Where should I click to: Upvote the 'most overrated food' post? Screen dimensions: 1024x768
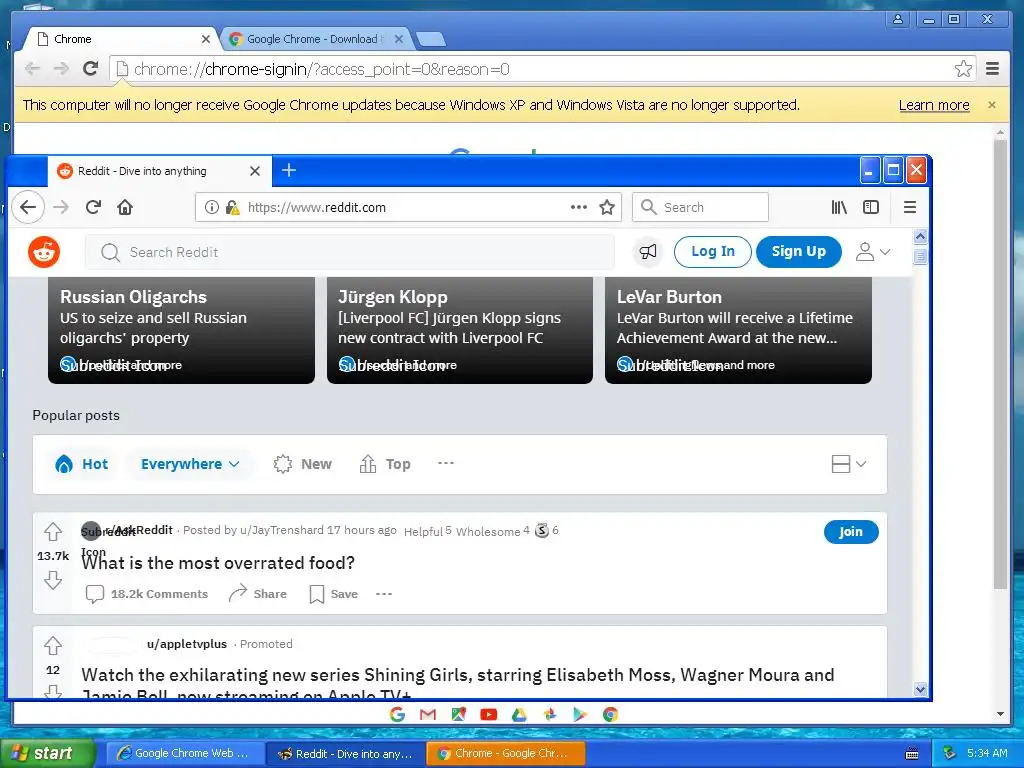[53, 532]
